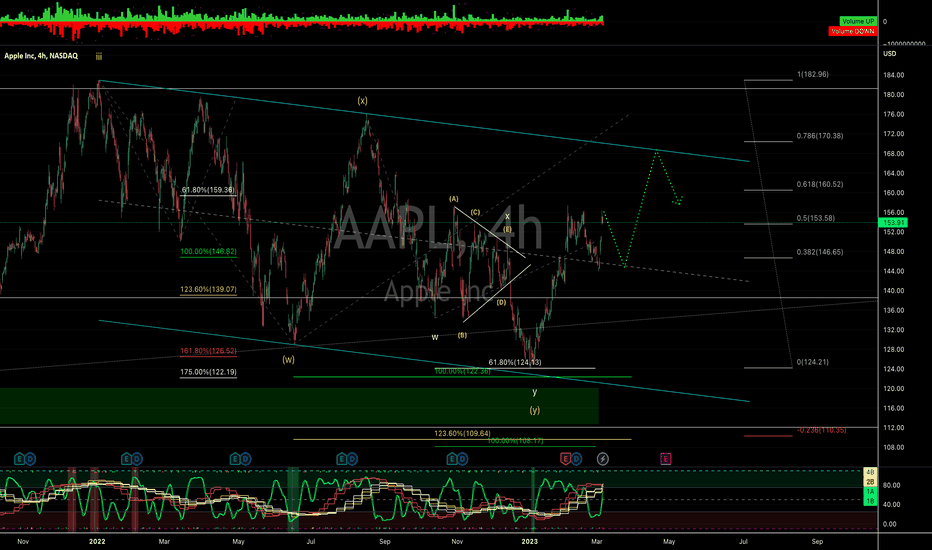Click the 123.60%(139.07) extension label
Image resolution: width=932 pixels, height=550 pixels.
208,290
